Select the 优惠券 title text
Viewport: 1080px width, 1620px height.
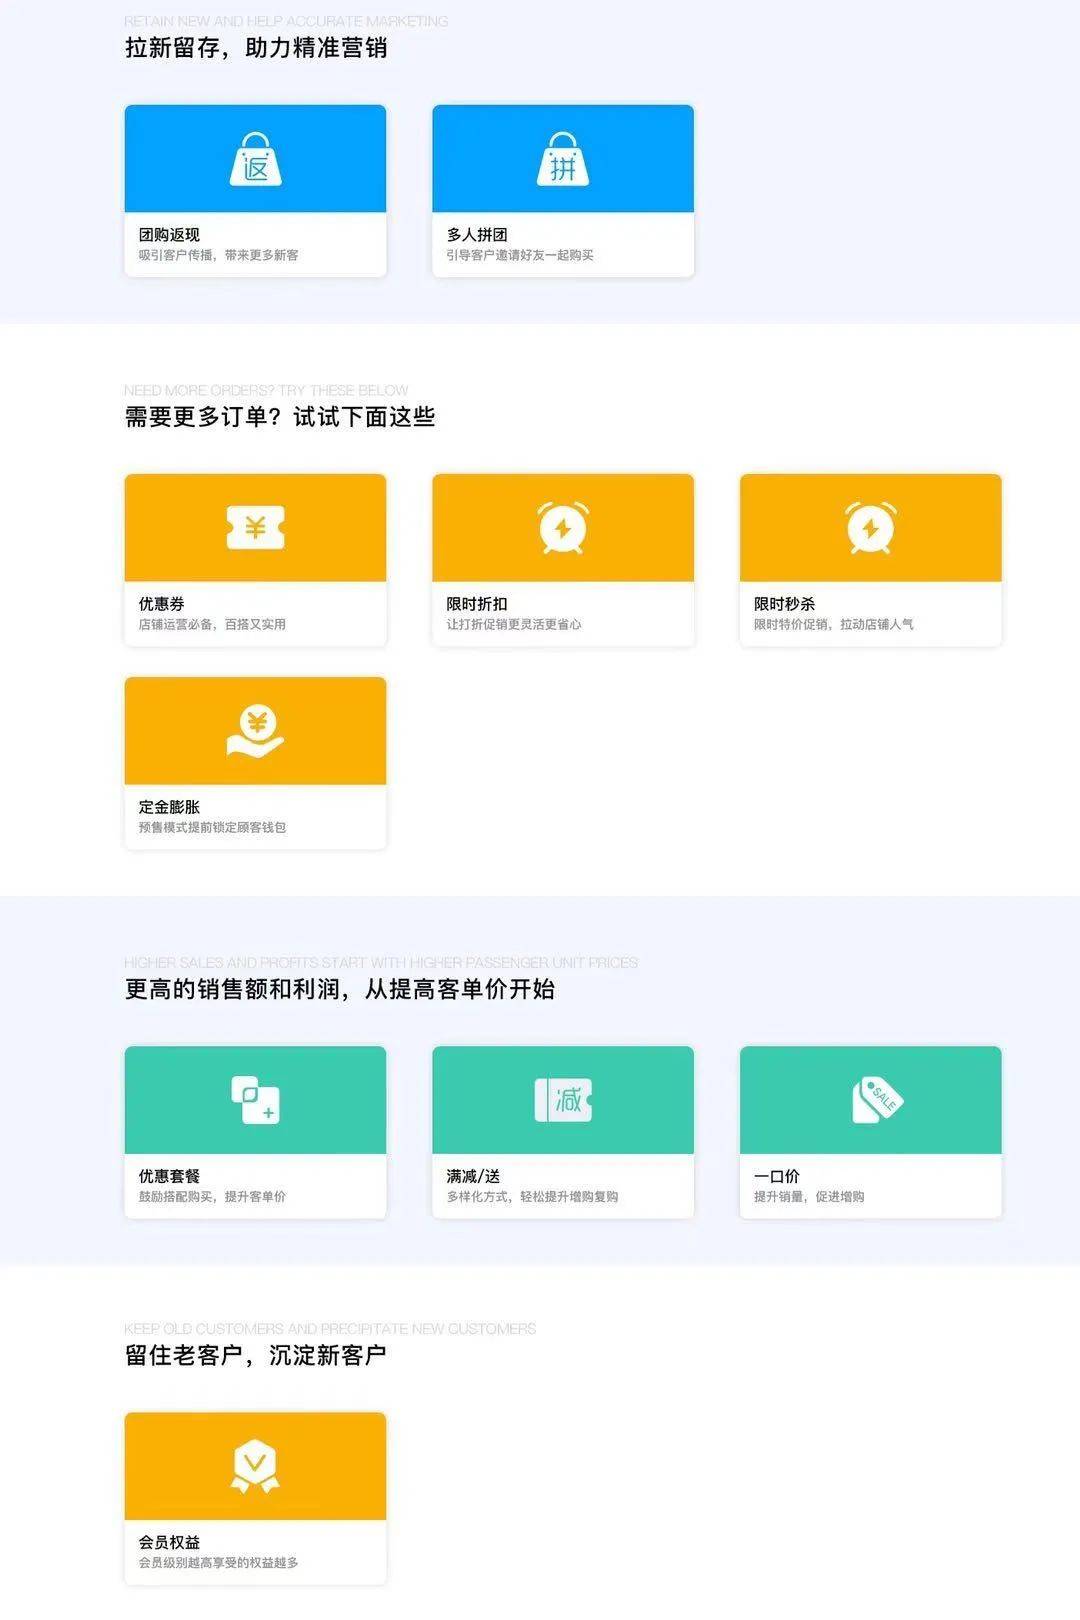pyautogui.click(x=161, y=604)
